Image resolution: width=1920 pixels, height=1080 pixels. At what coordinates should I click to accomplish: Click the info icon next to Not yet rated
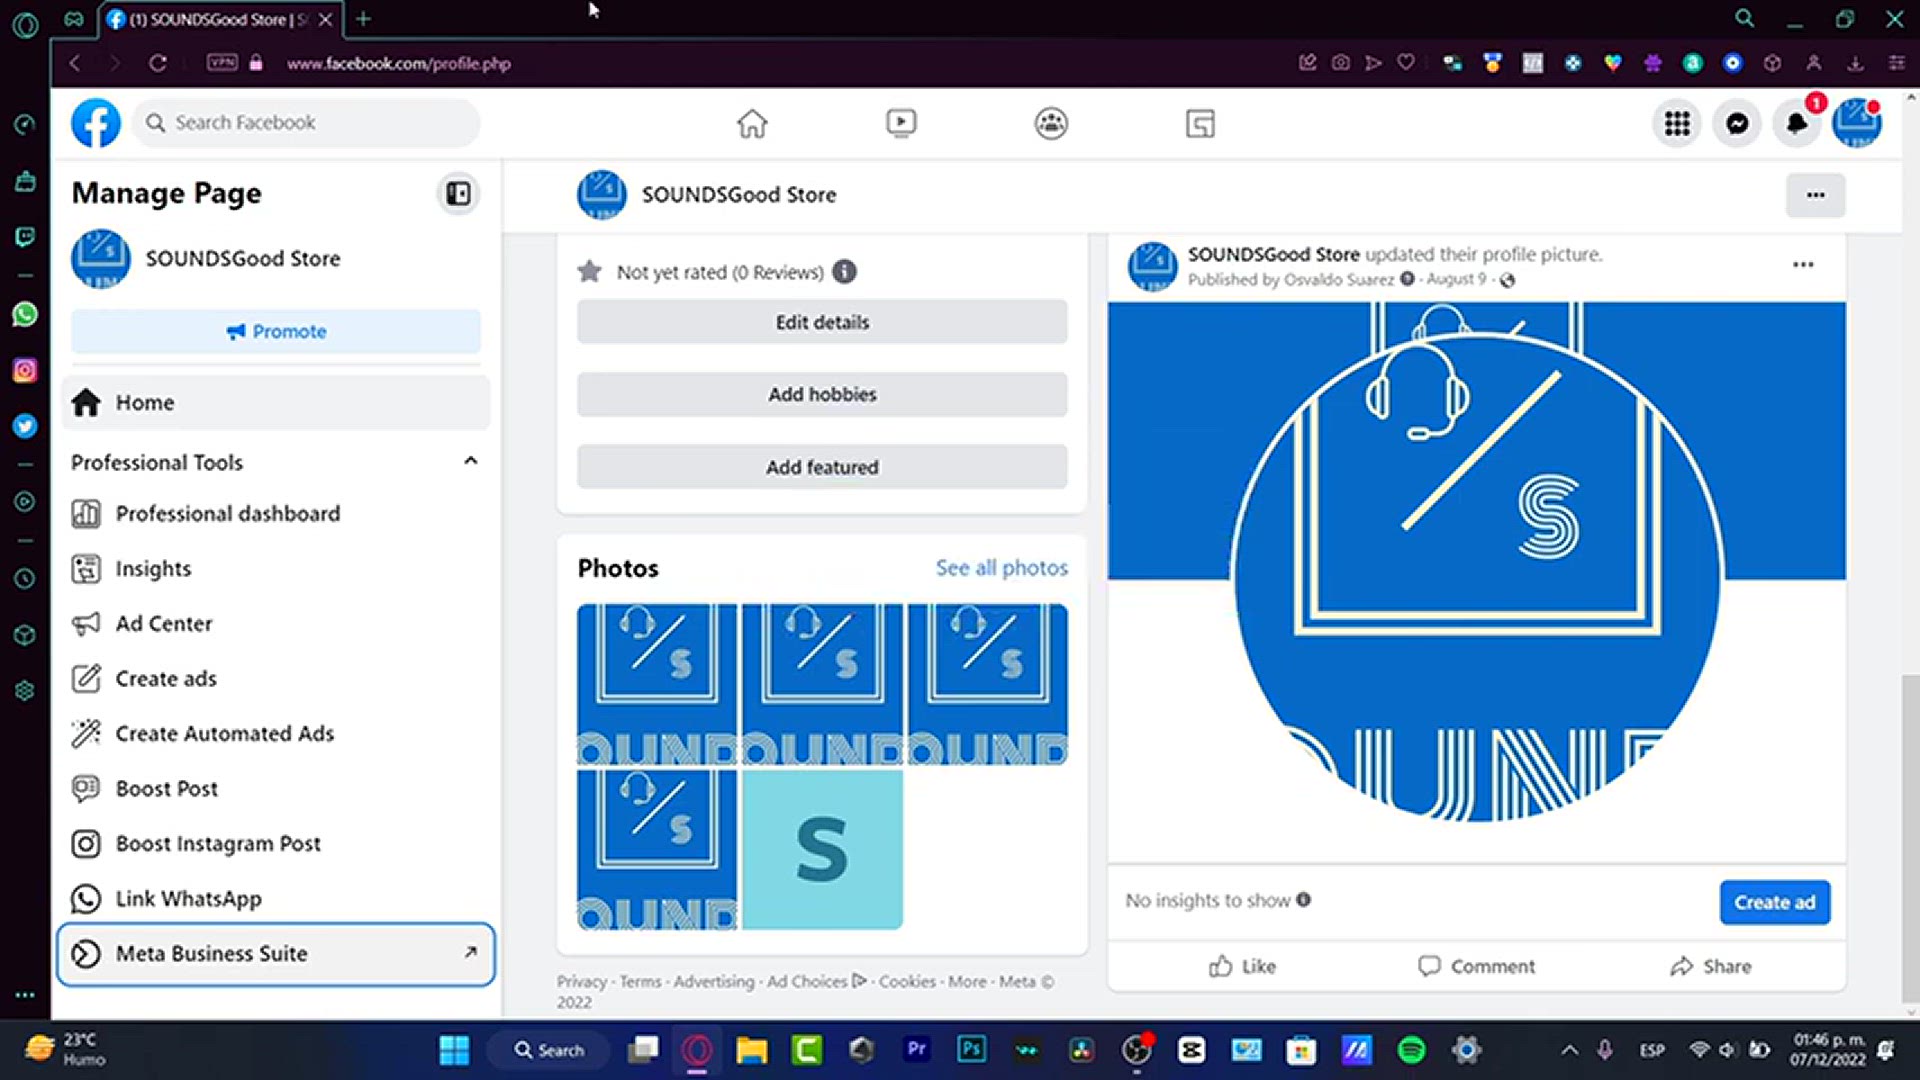click(845, 272)
